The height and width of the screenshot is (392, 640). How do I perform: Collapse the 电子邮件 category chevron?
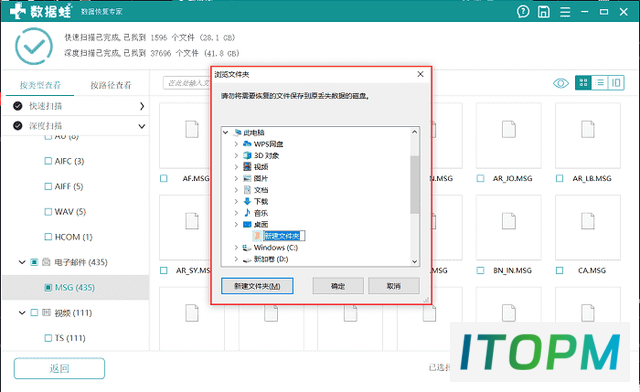click(22, 262)
